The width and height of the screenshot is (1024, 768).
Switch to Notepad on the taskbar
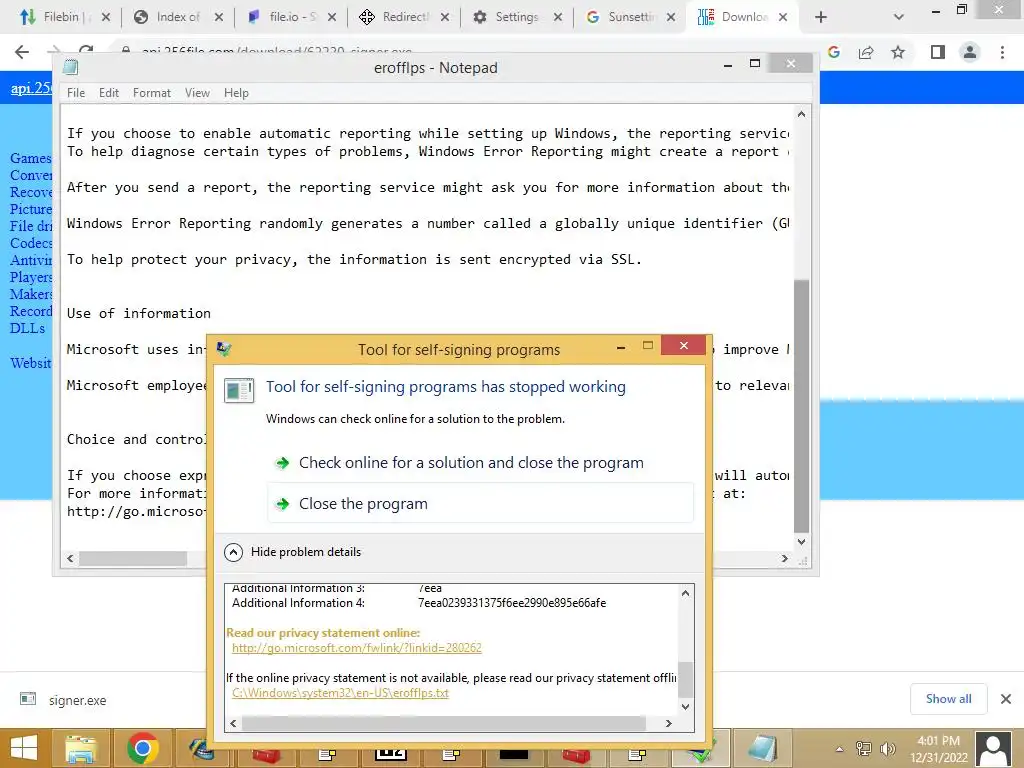point(762,748)
